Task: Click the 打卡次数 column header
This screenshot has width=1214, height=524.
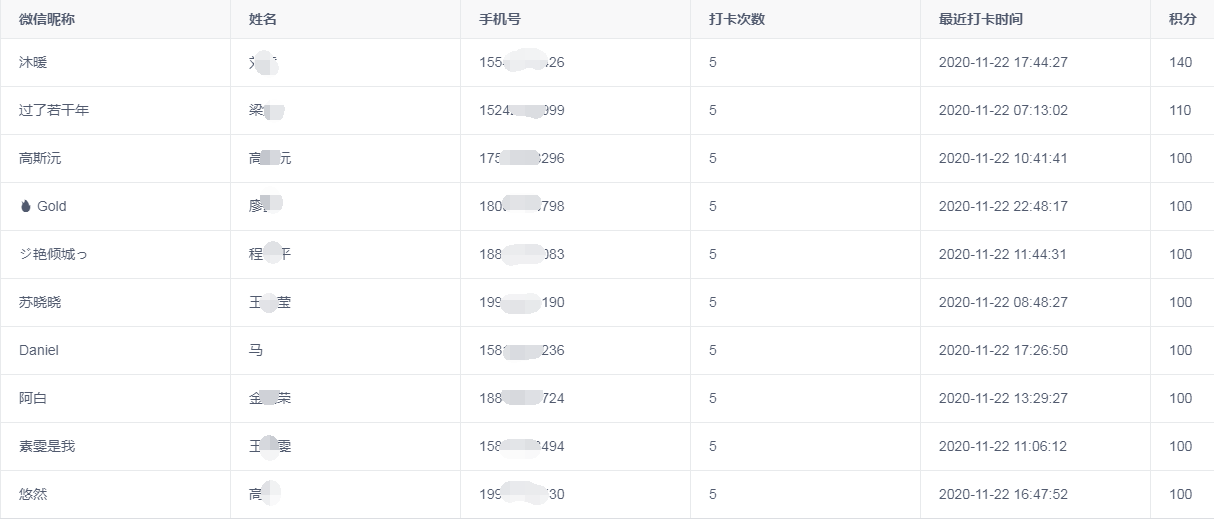Action: pos(737,19)
